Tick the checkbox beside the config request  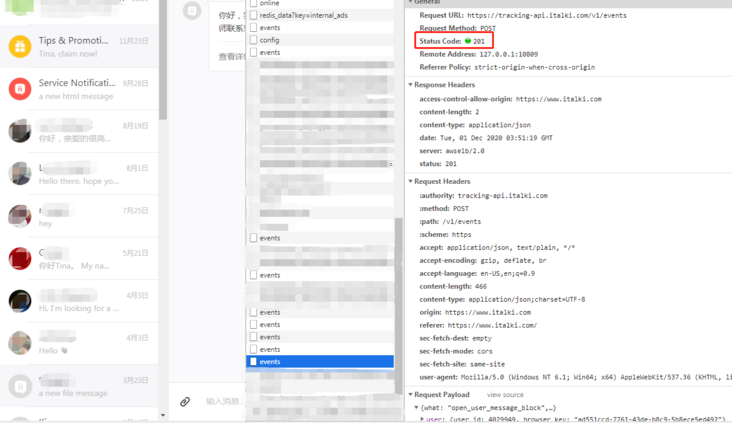coord(253,40)
